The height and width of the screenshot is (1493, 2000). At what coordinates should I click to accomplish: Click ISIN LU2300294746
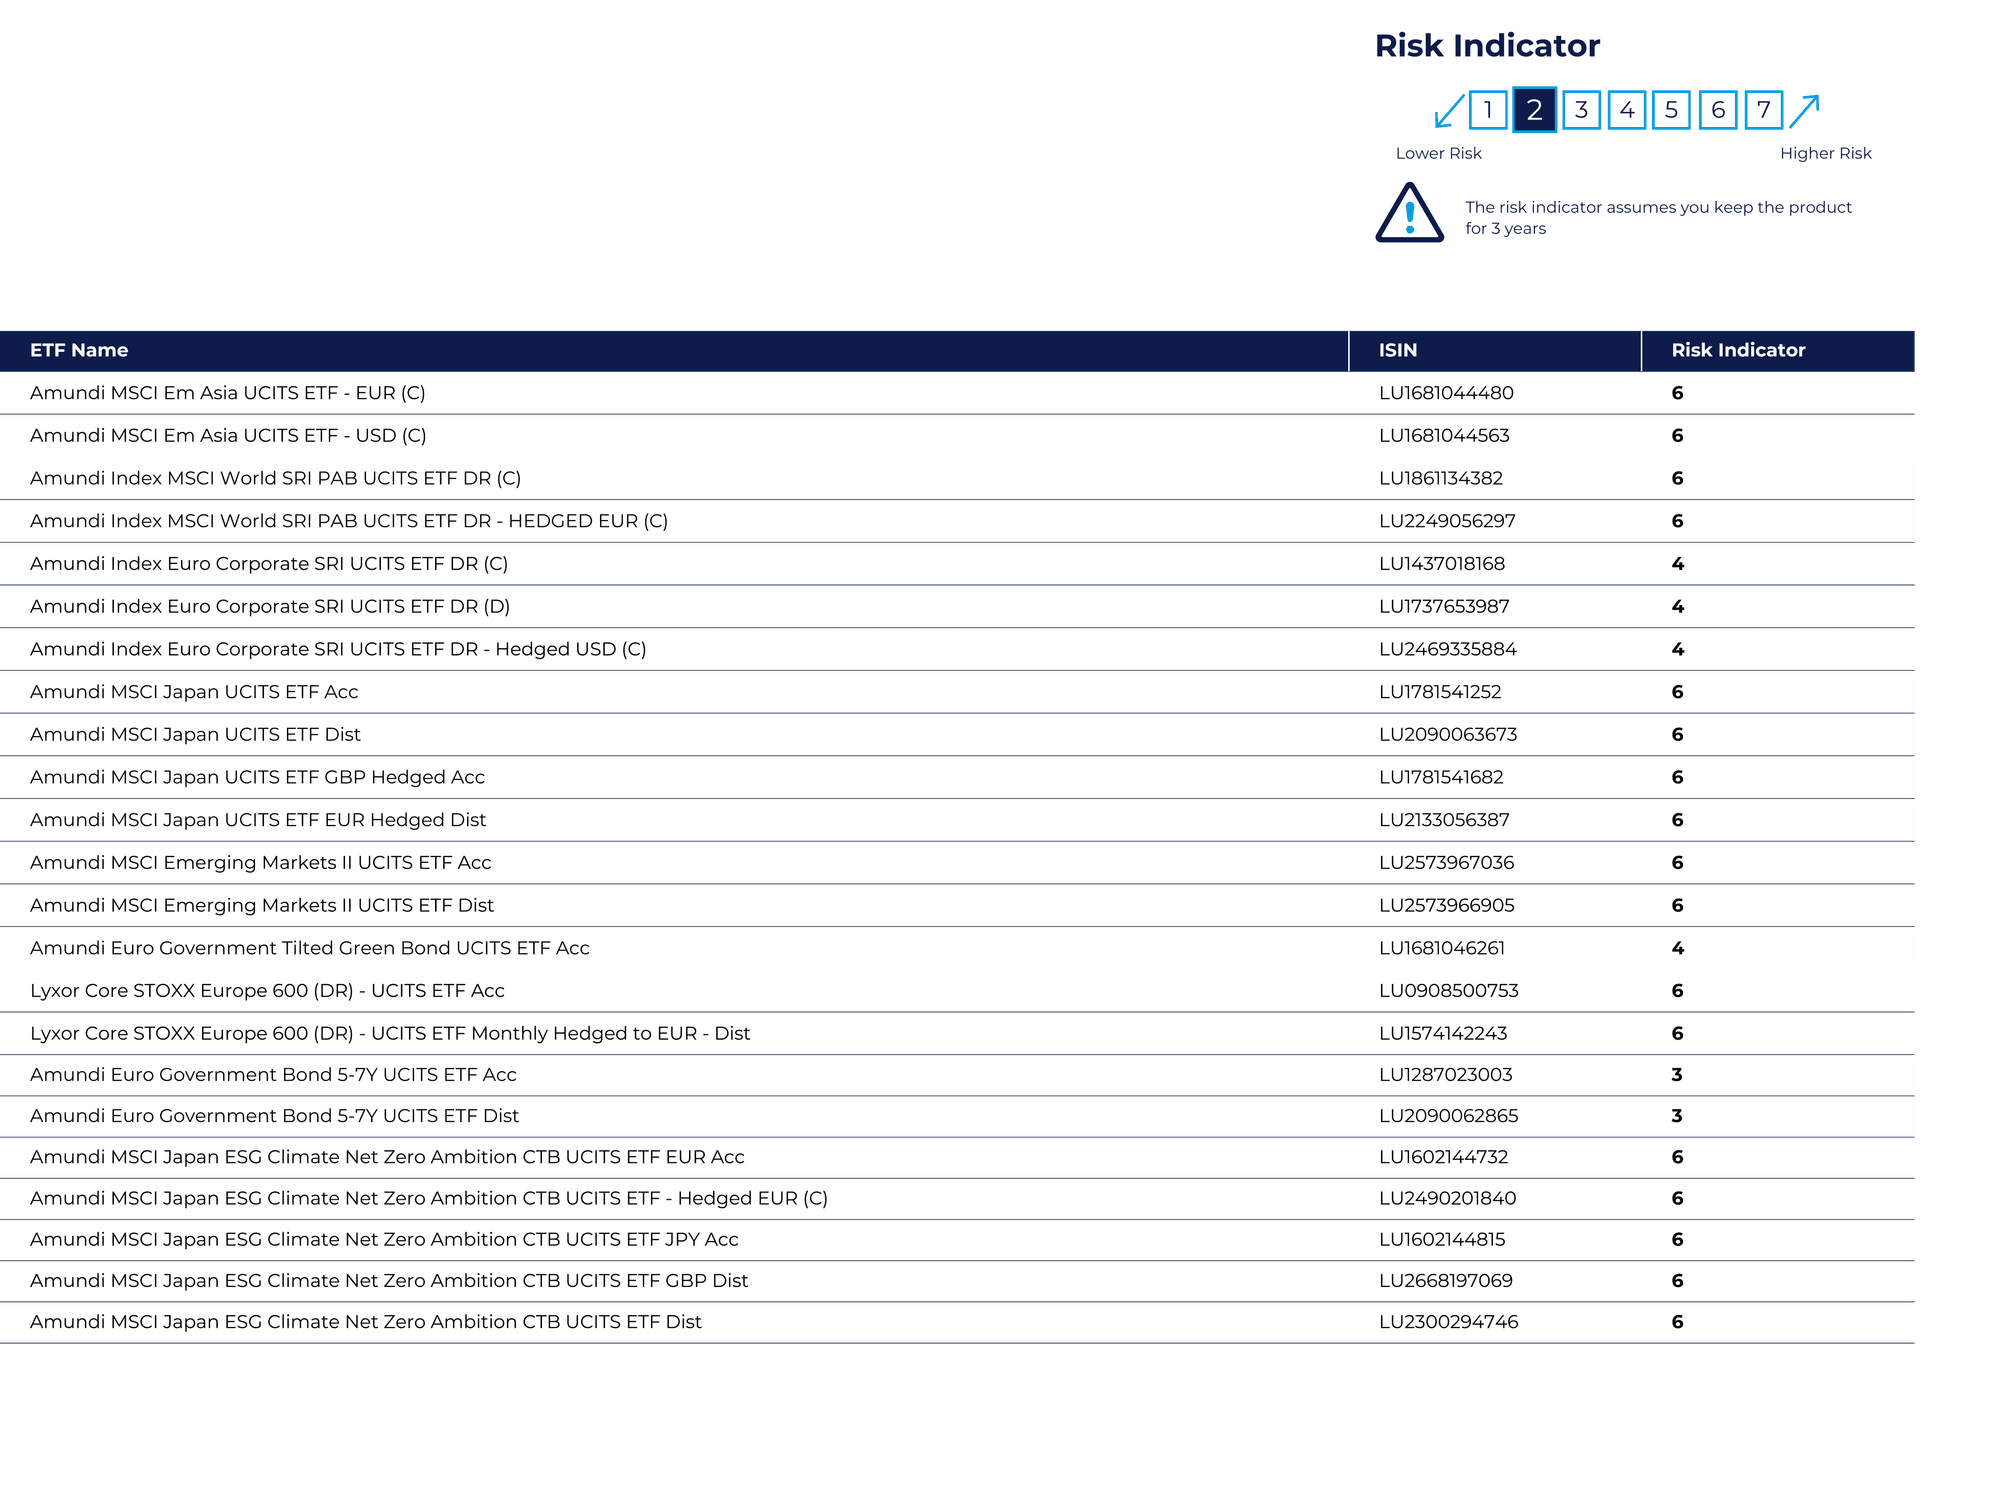[x=1449, y=1322]
